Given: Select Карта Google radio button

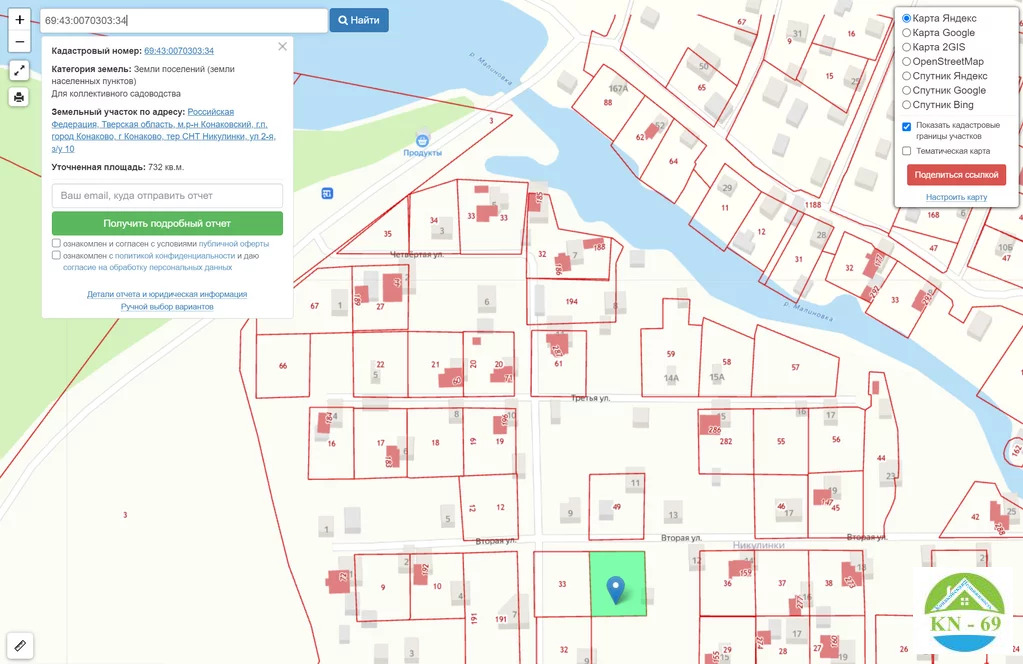Looking at the screenshot, I should click(906, 33).
